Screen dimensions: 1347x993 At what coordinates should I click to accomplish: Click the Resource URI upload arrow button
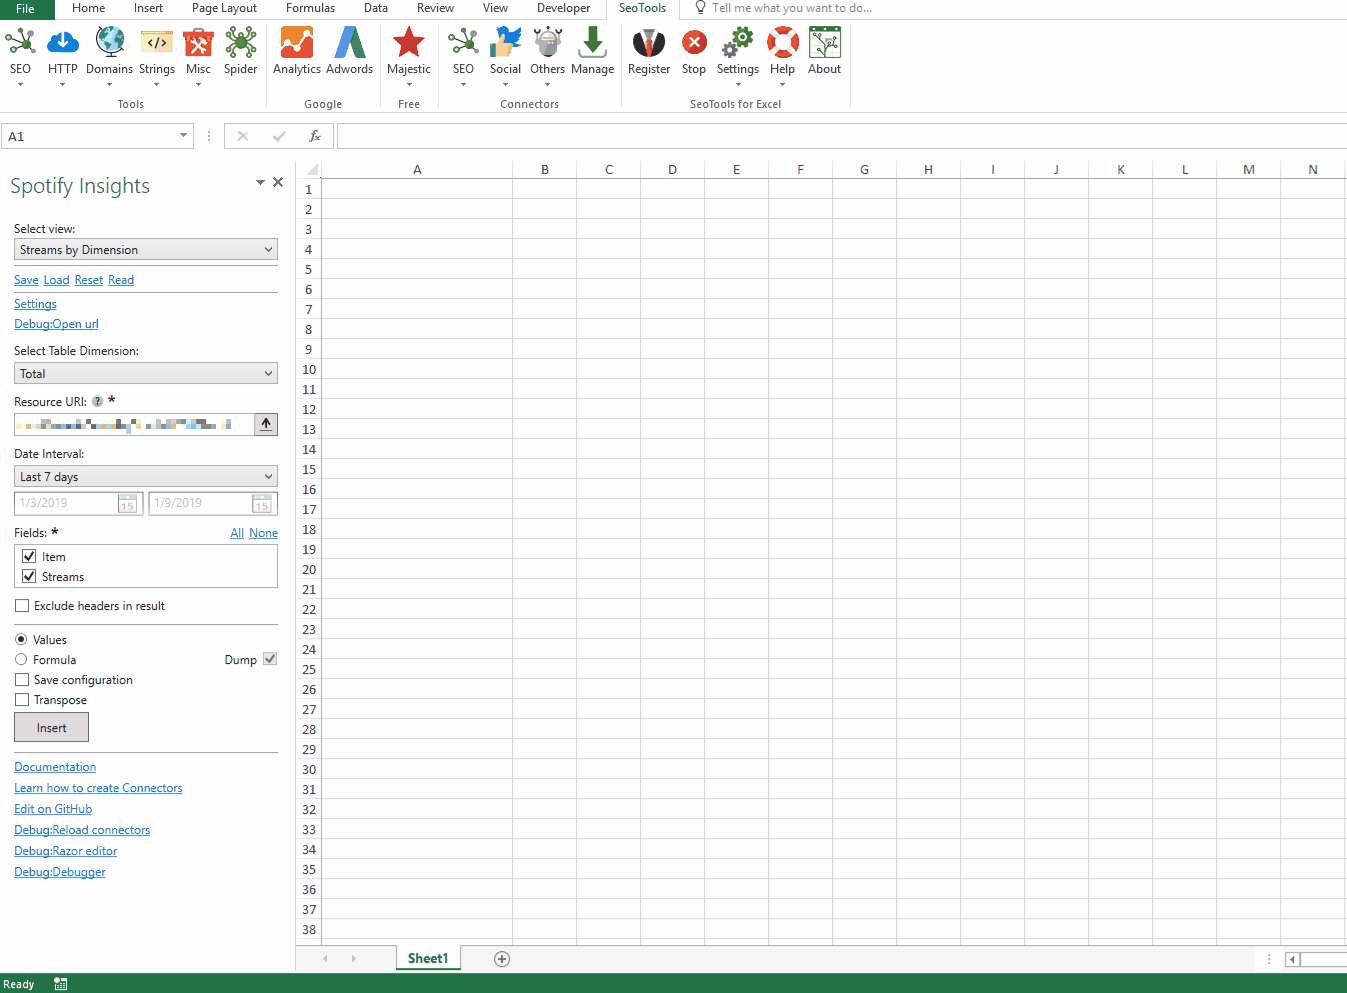click(x=266, y=424)
